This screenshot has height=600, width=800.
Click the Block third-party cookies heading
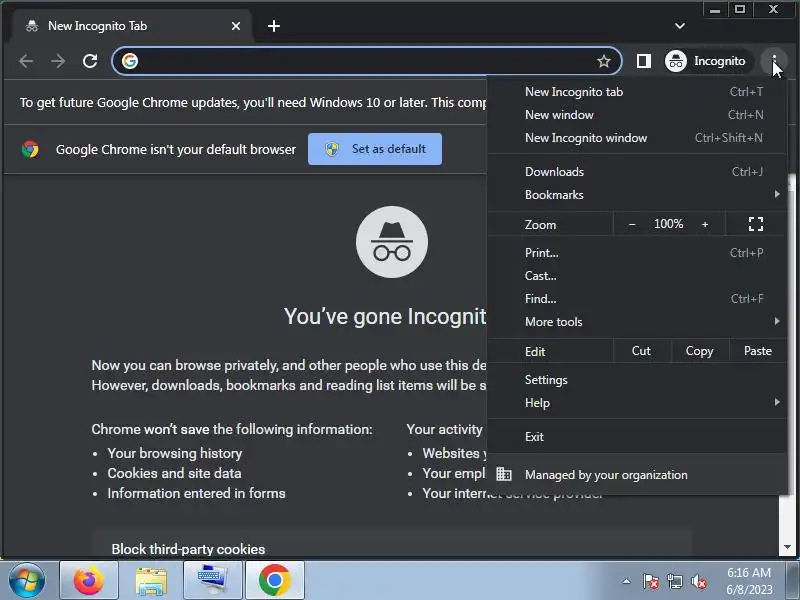click(x=188, y=549)
